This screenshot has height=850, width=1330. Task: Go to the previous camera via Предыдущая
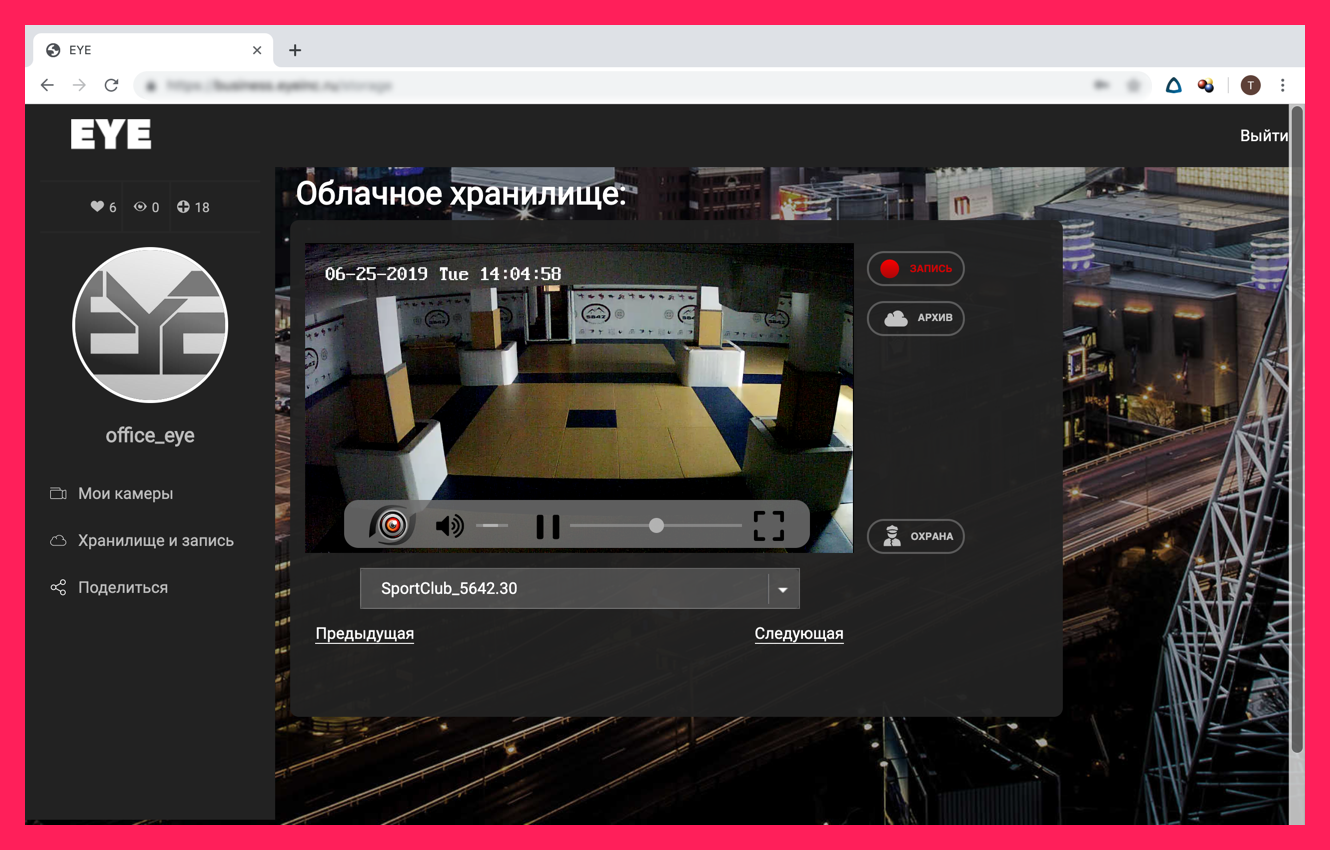[365, 634]
